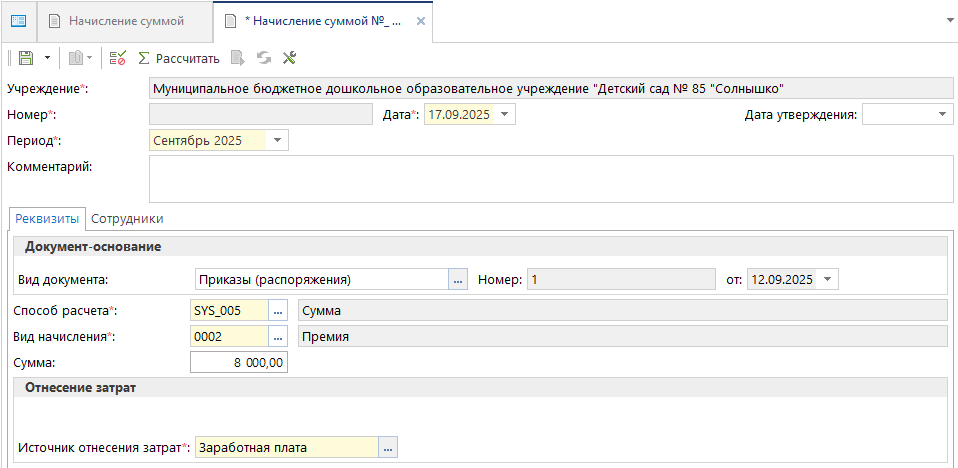Open the Вид документа lookup ellipsis button
Screen dimensions: 958x468
[458, 279]
